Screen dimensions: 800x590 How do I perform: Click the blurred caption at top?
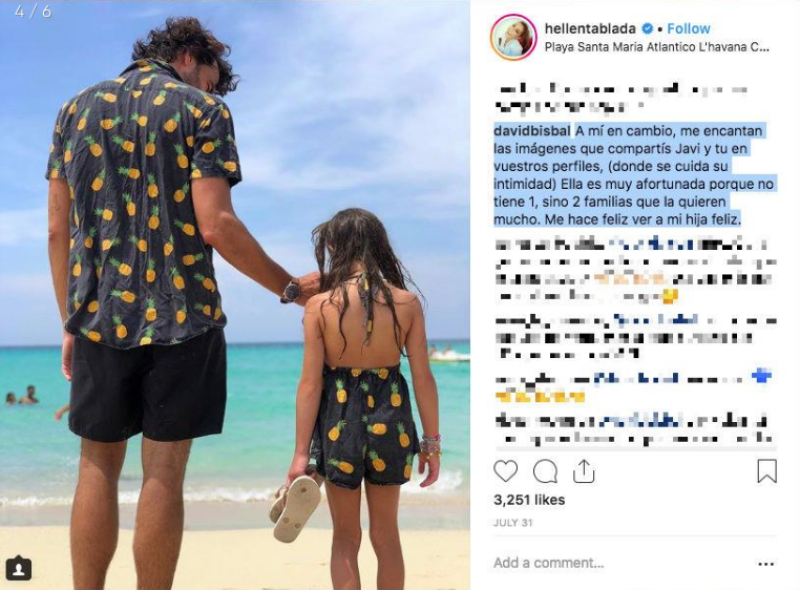622,98
